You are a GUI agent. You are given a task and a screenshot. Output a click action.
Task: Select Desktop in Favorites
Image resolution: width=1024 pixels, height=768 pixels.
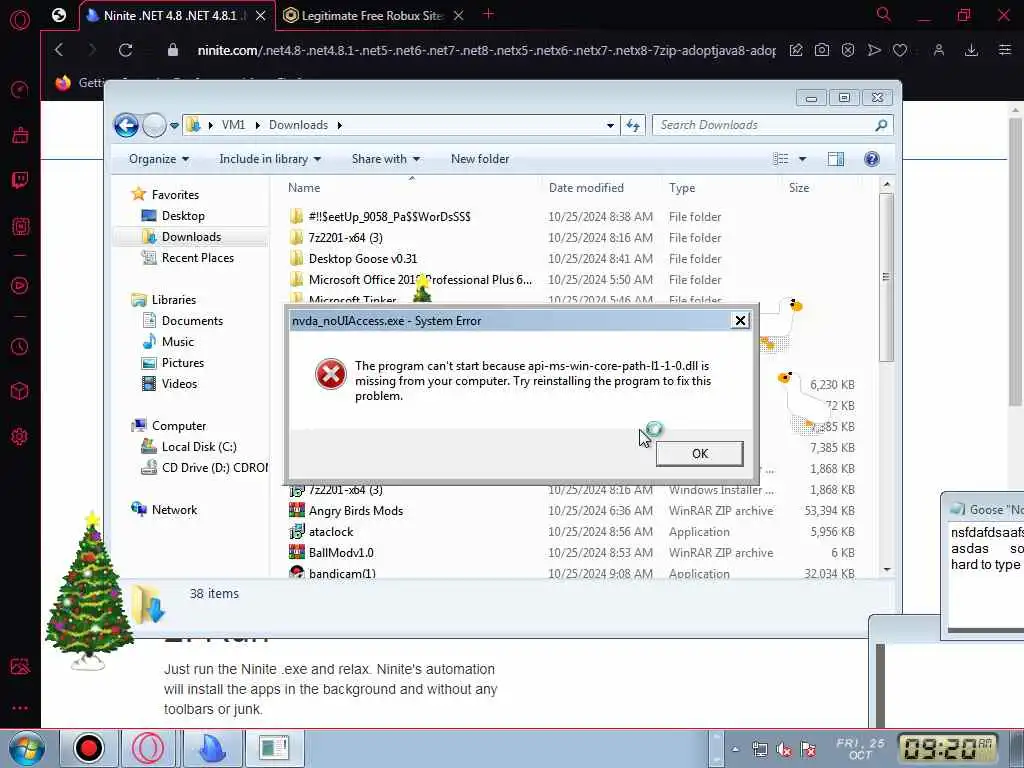coord(183,216)
